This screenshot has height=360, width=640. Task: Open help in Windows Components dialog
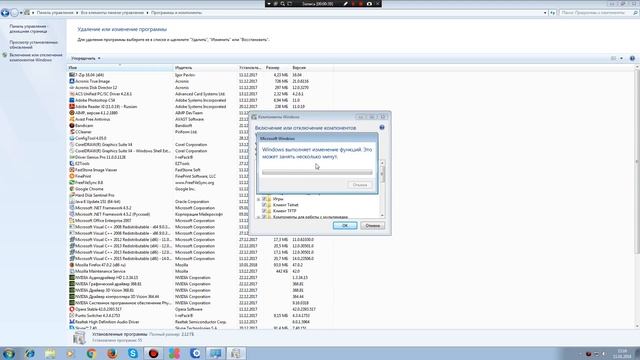(382, 127)
